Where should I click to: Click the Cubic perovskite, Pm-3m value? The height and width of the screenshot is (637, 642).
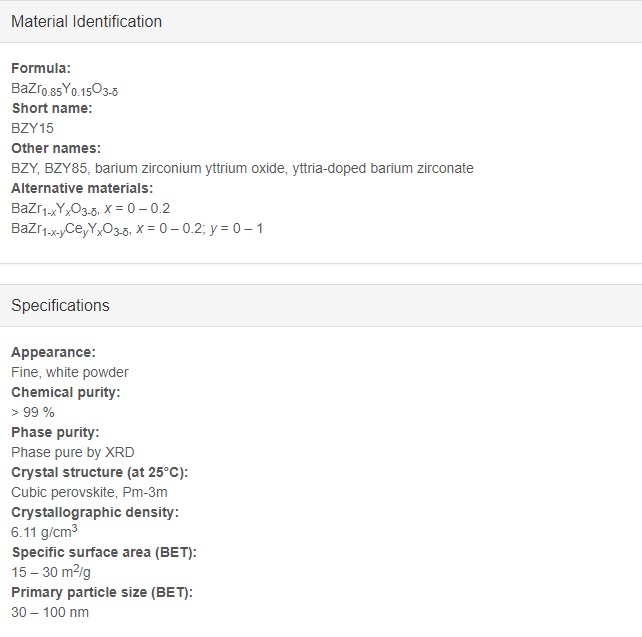[x=89, y=492]
